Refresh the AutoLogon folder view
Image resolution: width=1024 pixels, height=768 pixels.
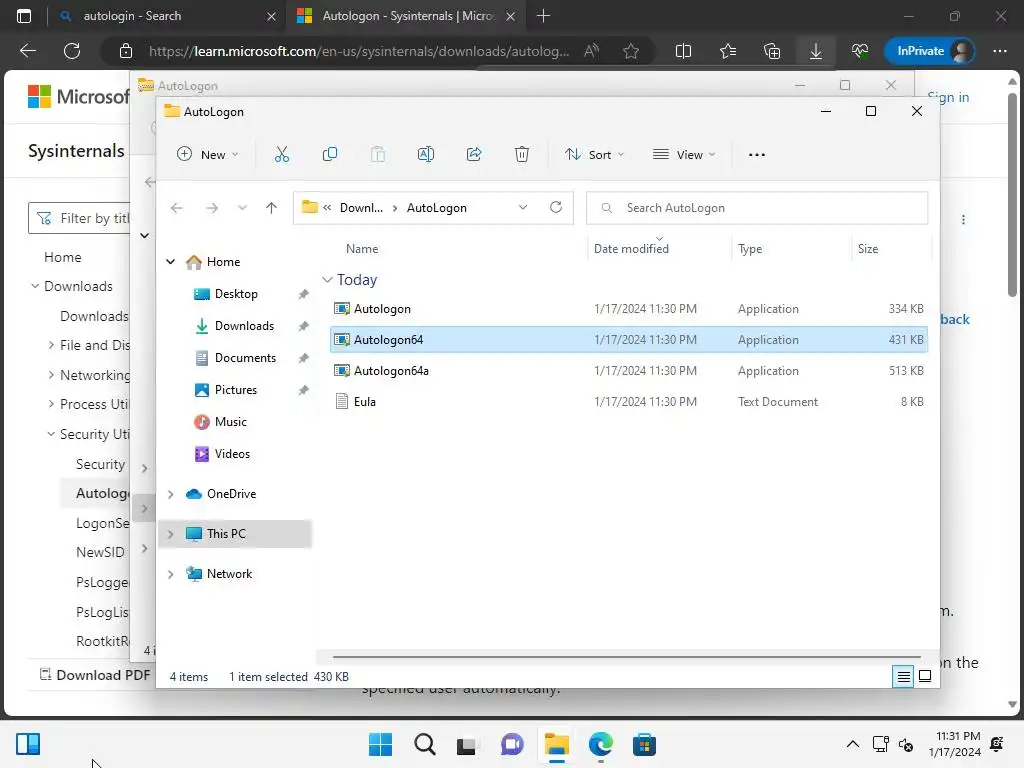(x=556, y=207)
